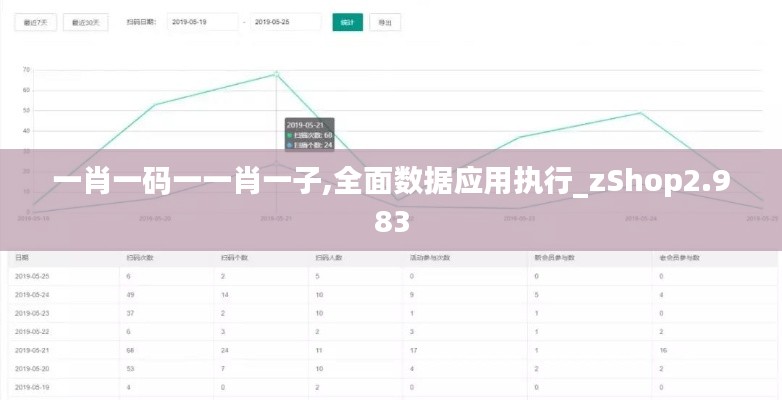782x400 pixels.
Task: Click the 扫码次数 column header
Action: [x=140, y=258]
